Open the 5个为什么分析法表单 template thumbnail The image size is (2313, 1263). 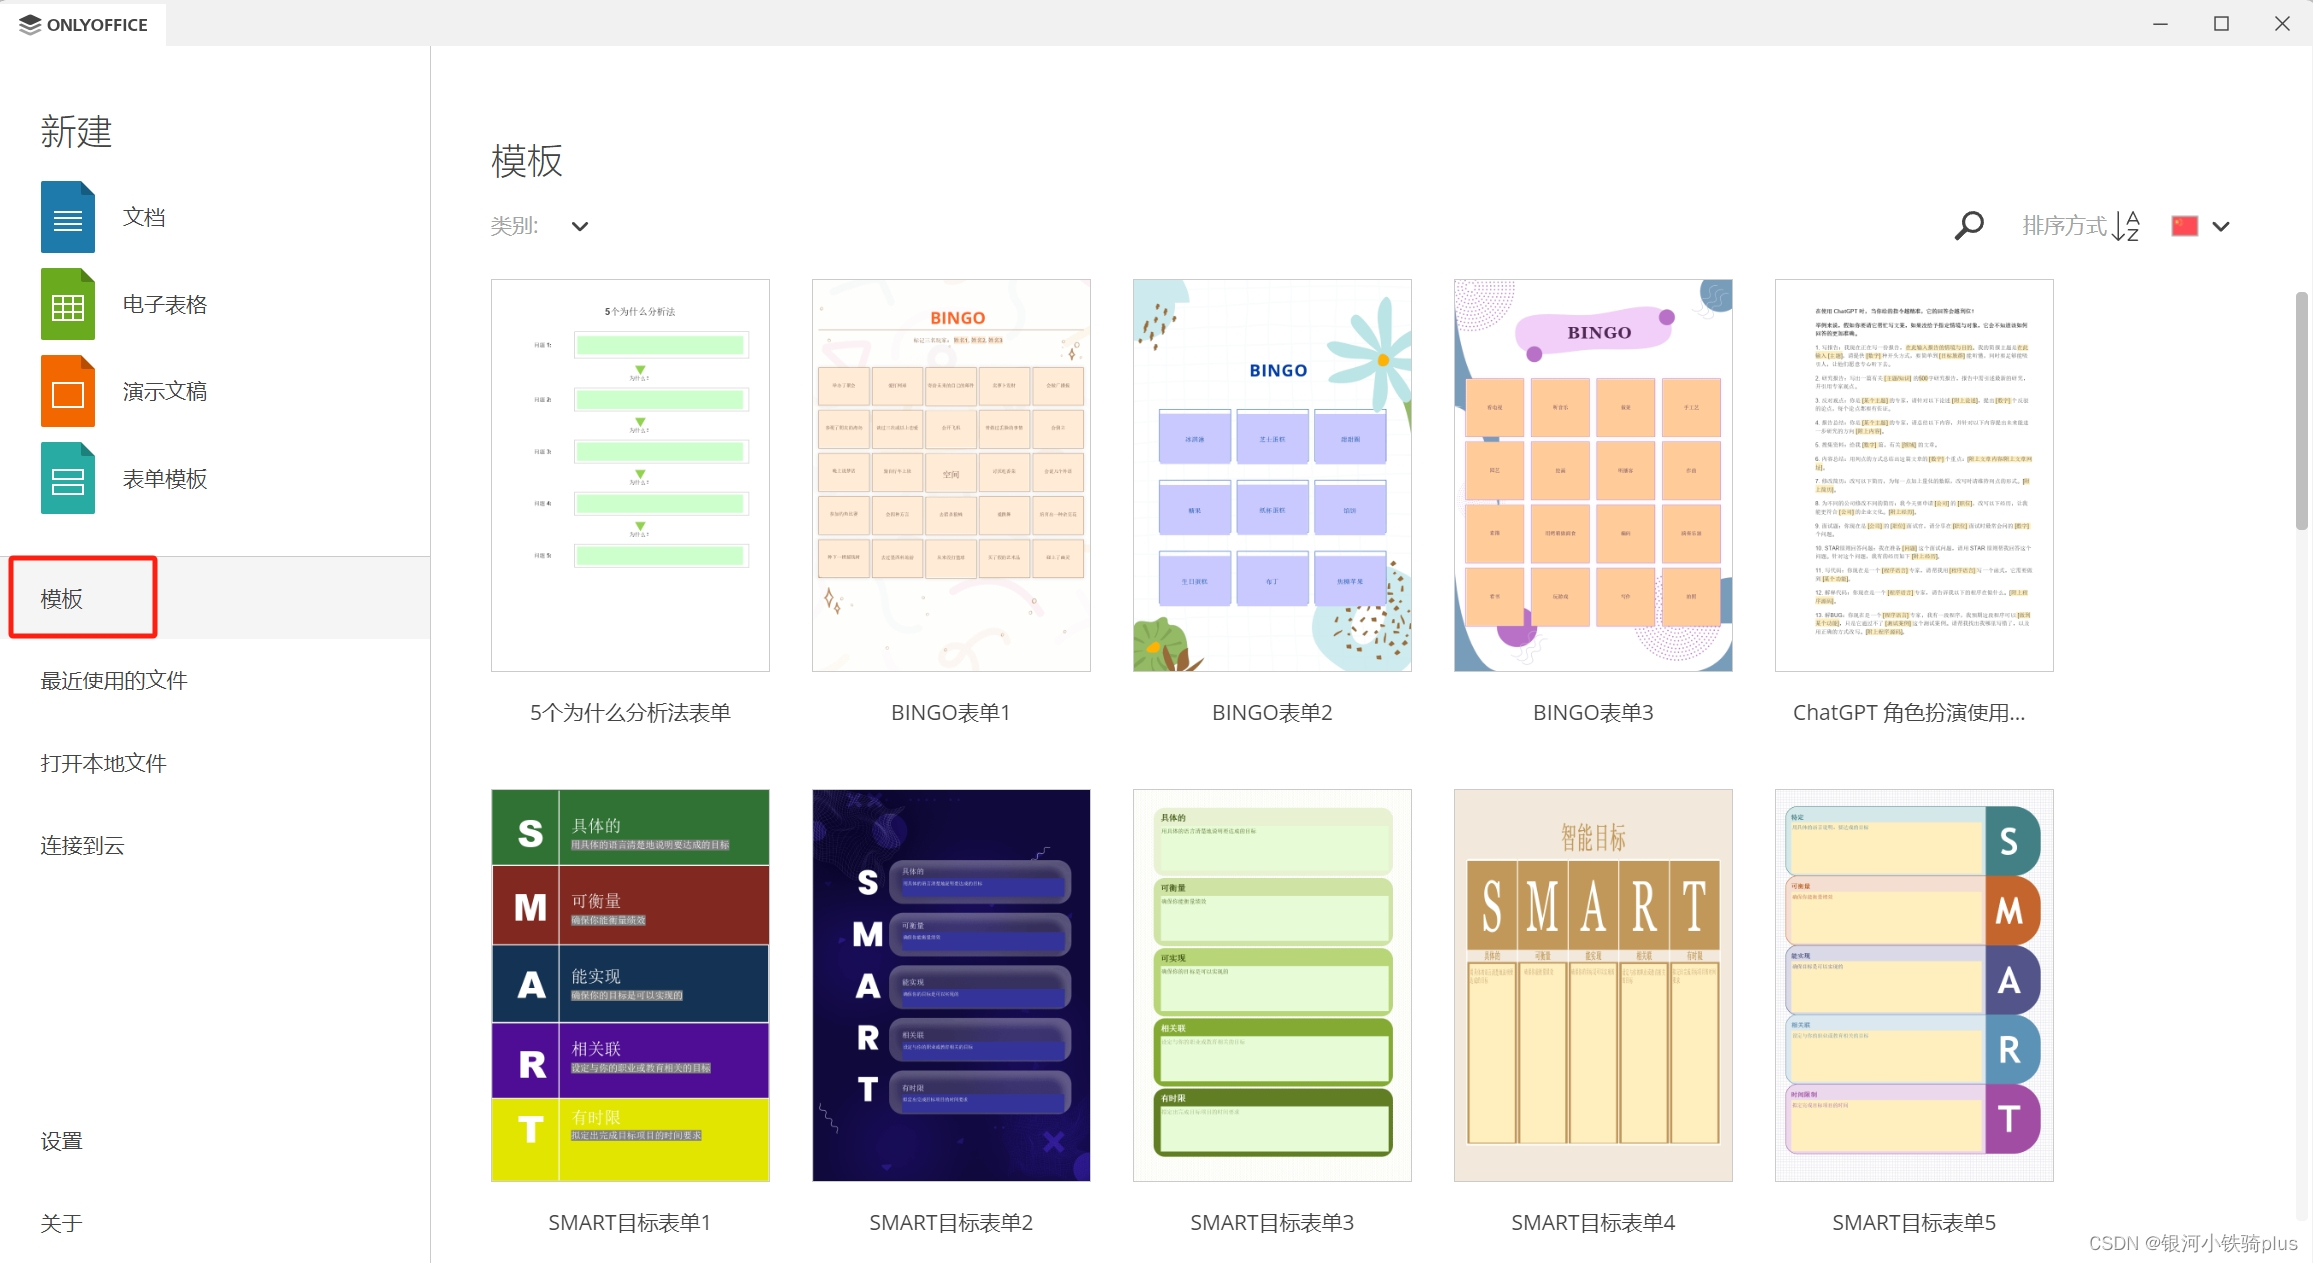(630, 475)
